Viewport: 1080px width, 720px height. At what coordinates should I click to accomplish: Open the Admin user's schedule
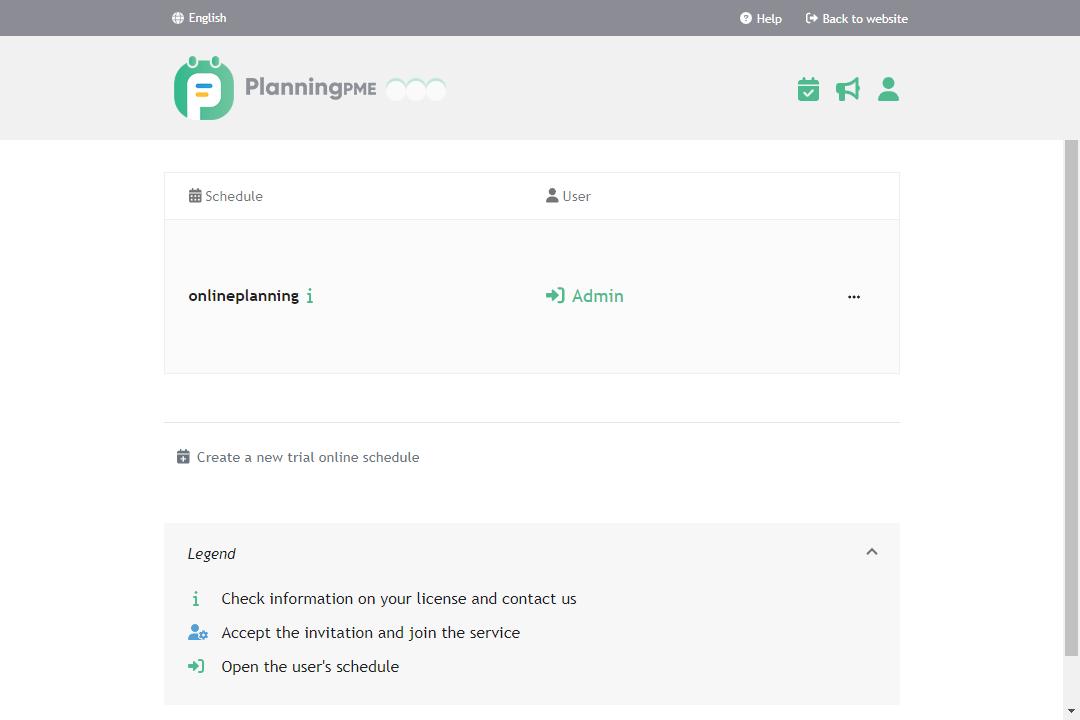point(585,296)
